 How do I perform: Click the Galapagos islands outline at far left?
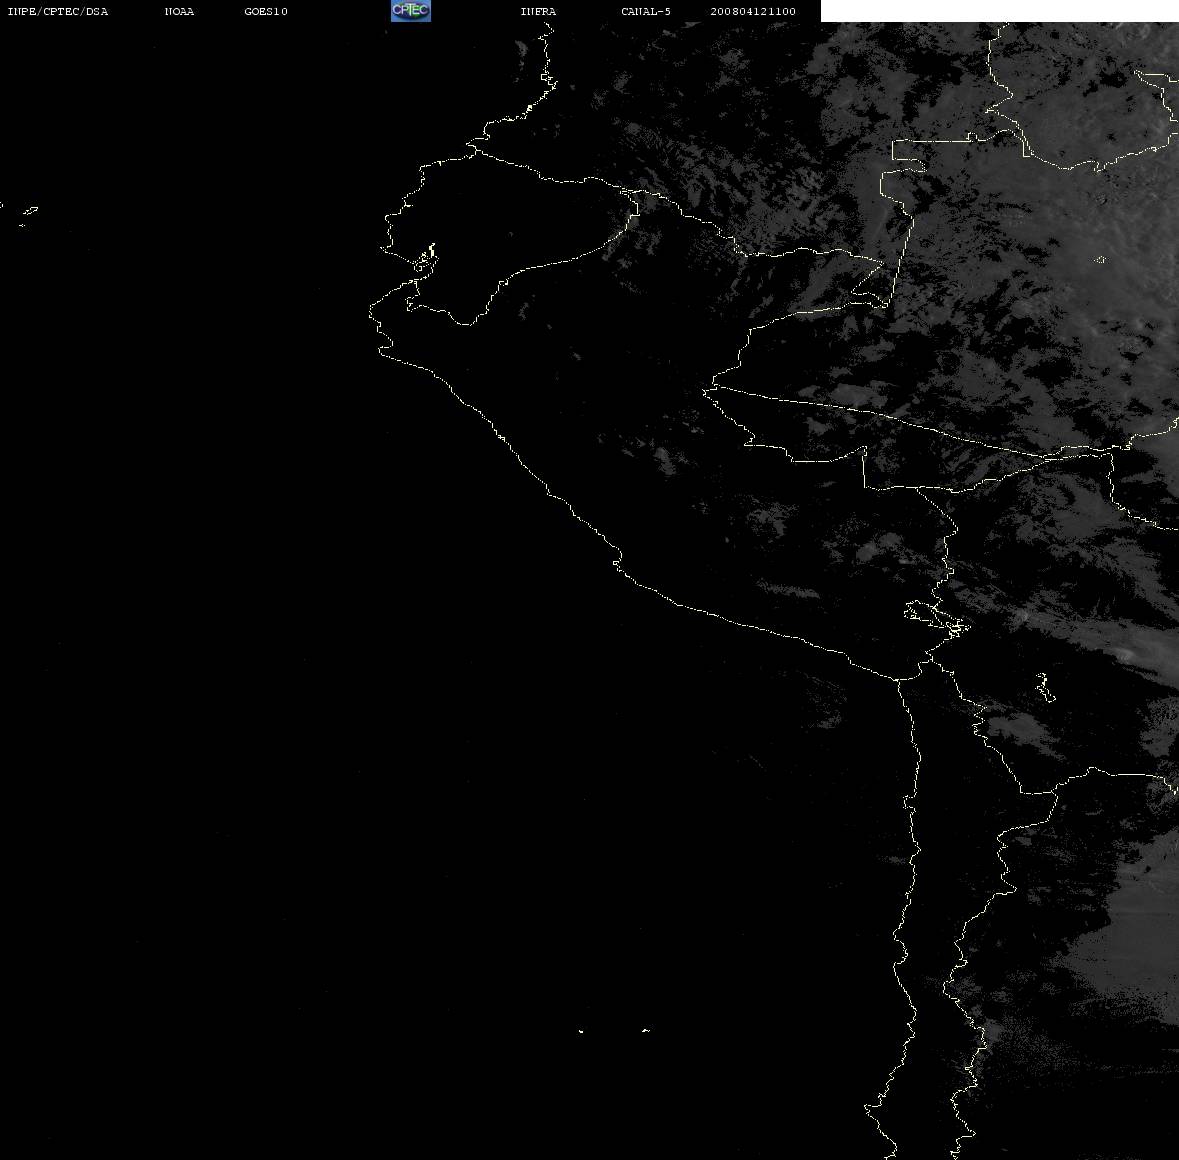pyautogui.click(x=28, y=215)
